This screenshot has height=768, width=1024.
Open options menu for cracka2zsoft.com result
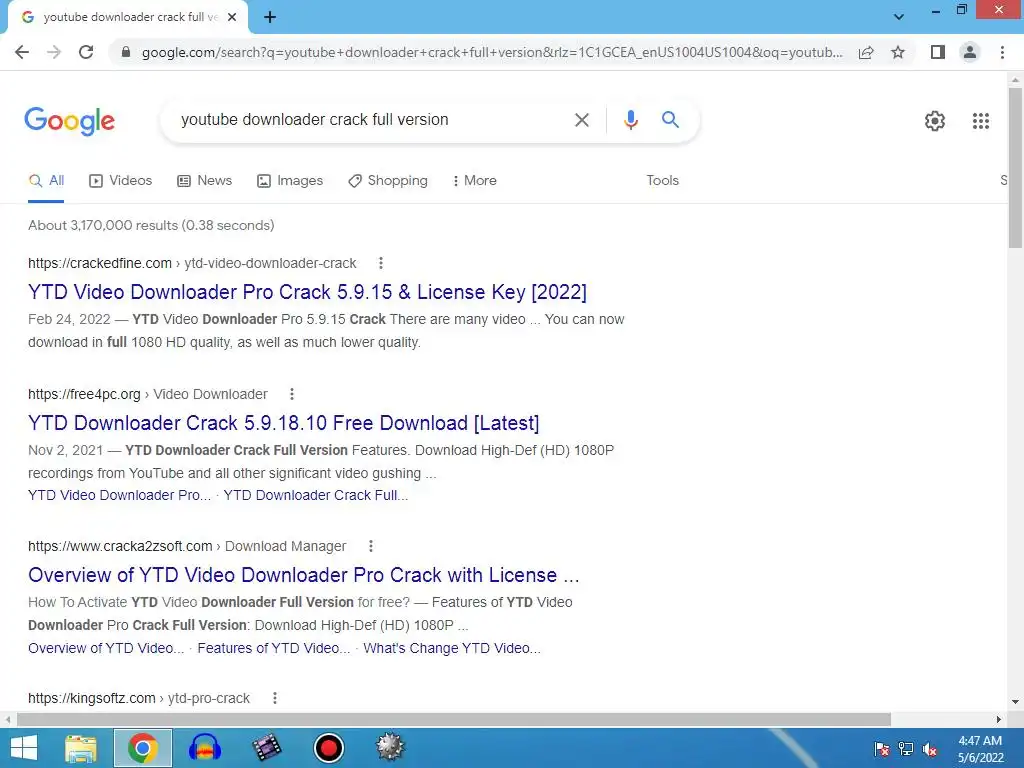tap(370, 546)
